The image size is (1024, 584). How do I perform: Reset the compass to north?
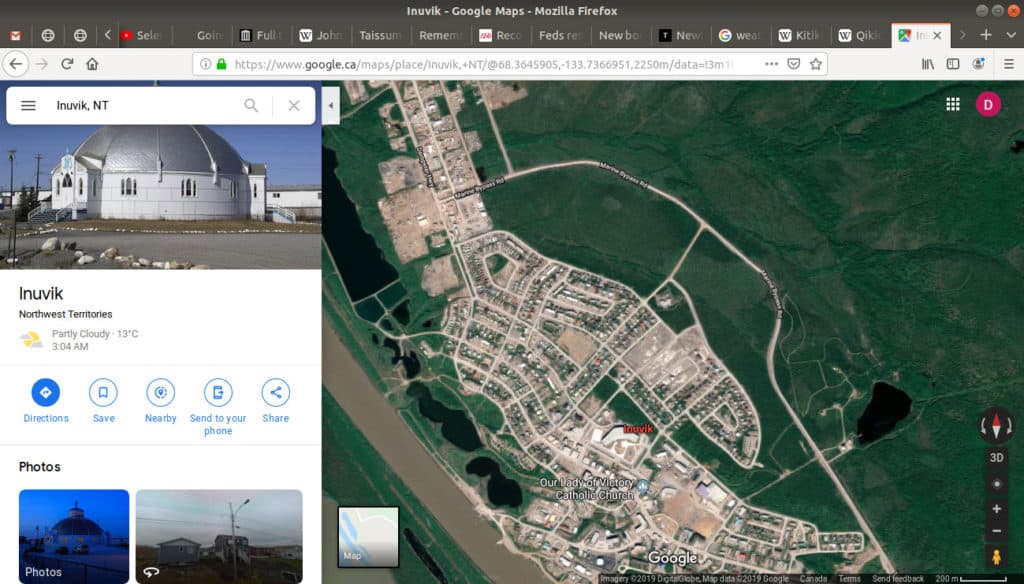pyautogui.click(x=996, y=426)
